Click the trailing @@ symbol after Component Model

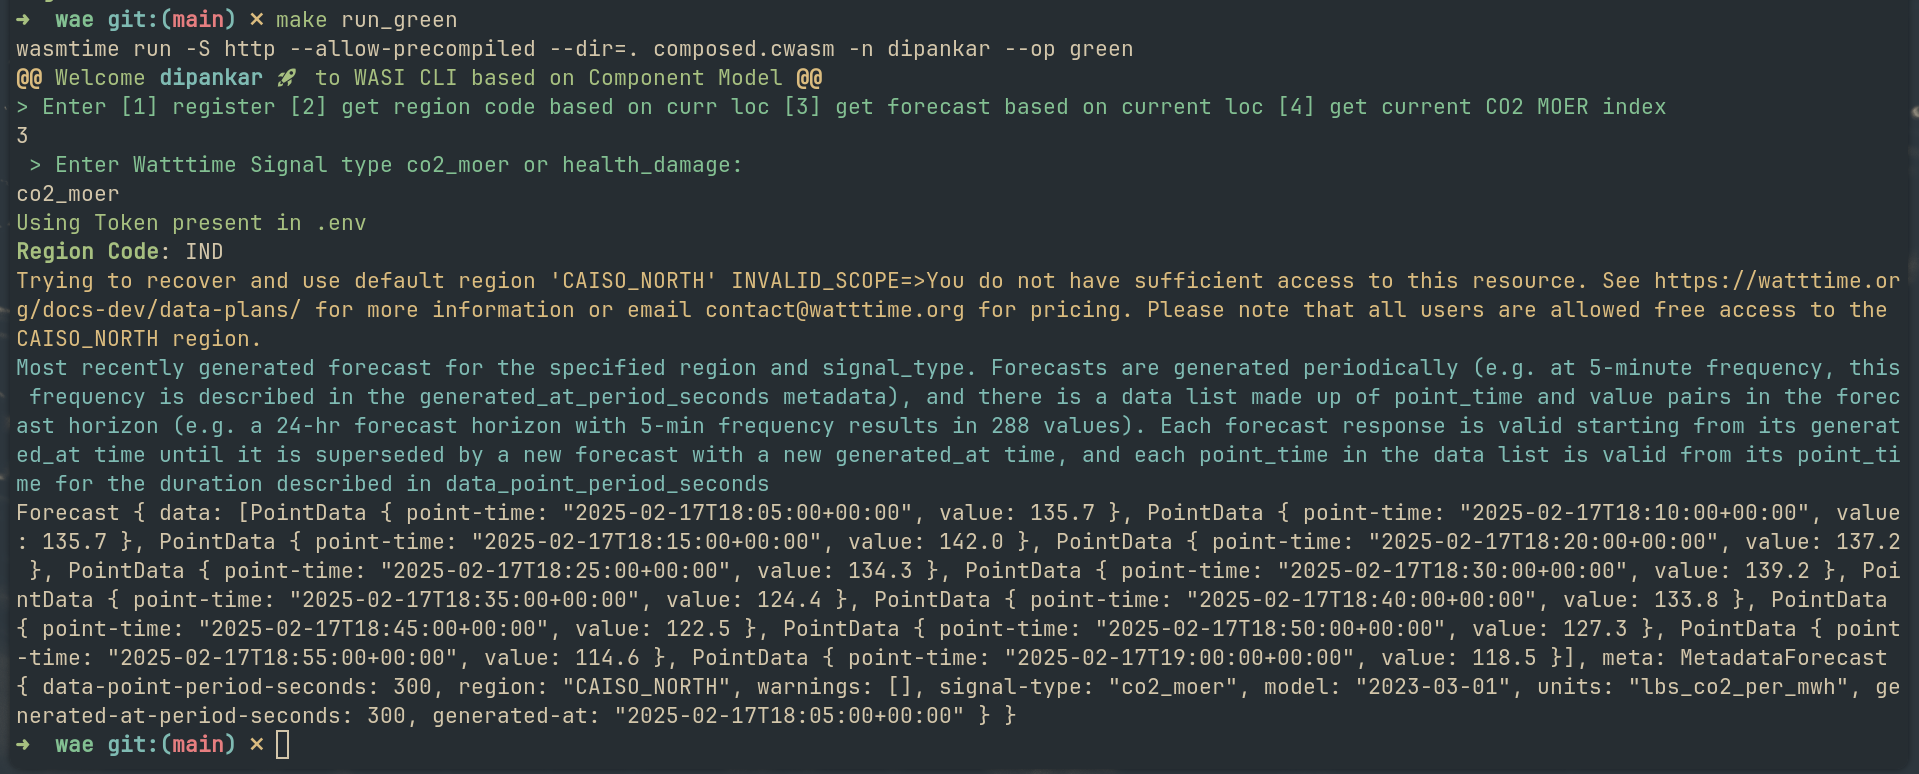coord(809,78)
